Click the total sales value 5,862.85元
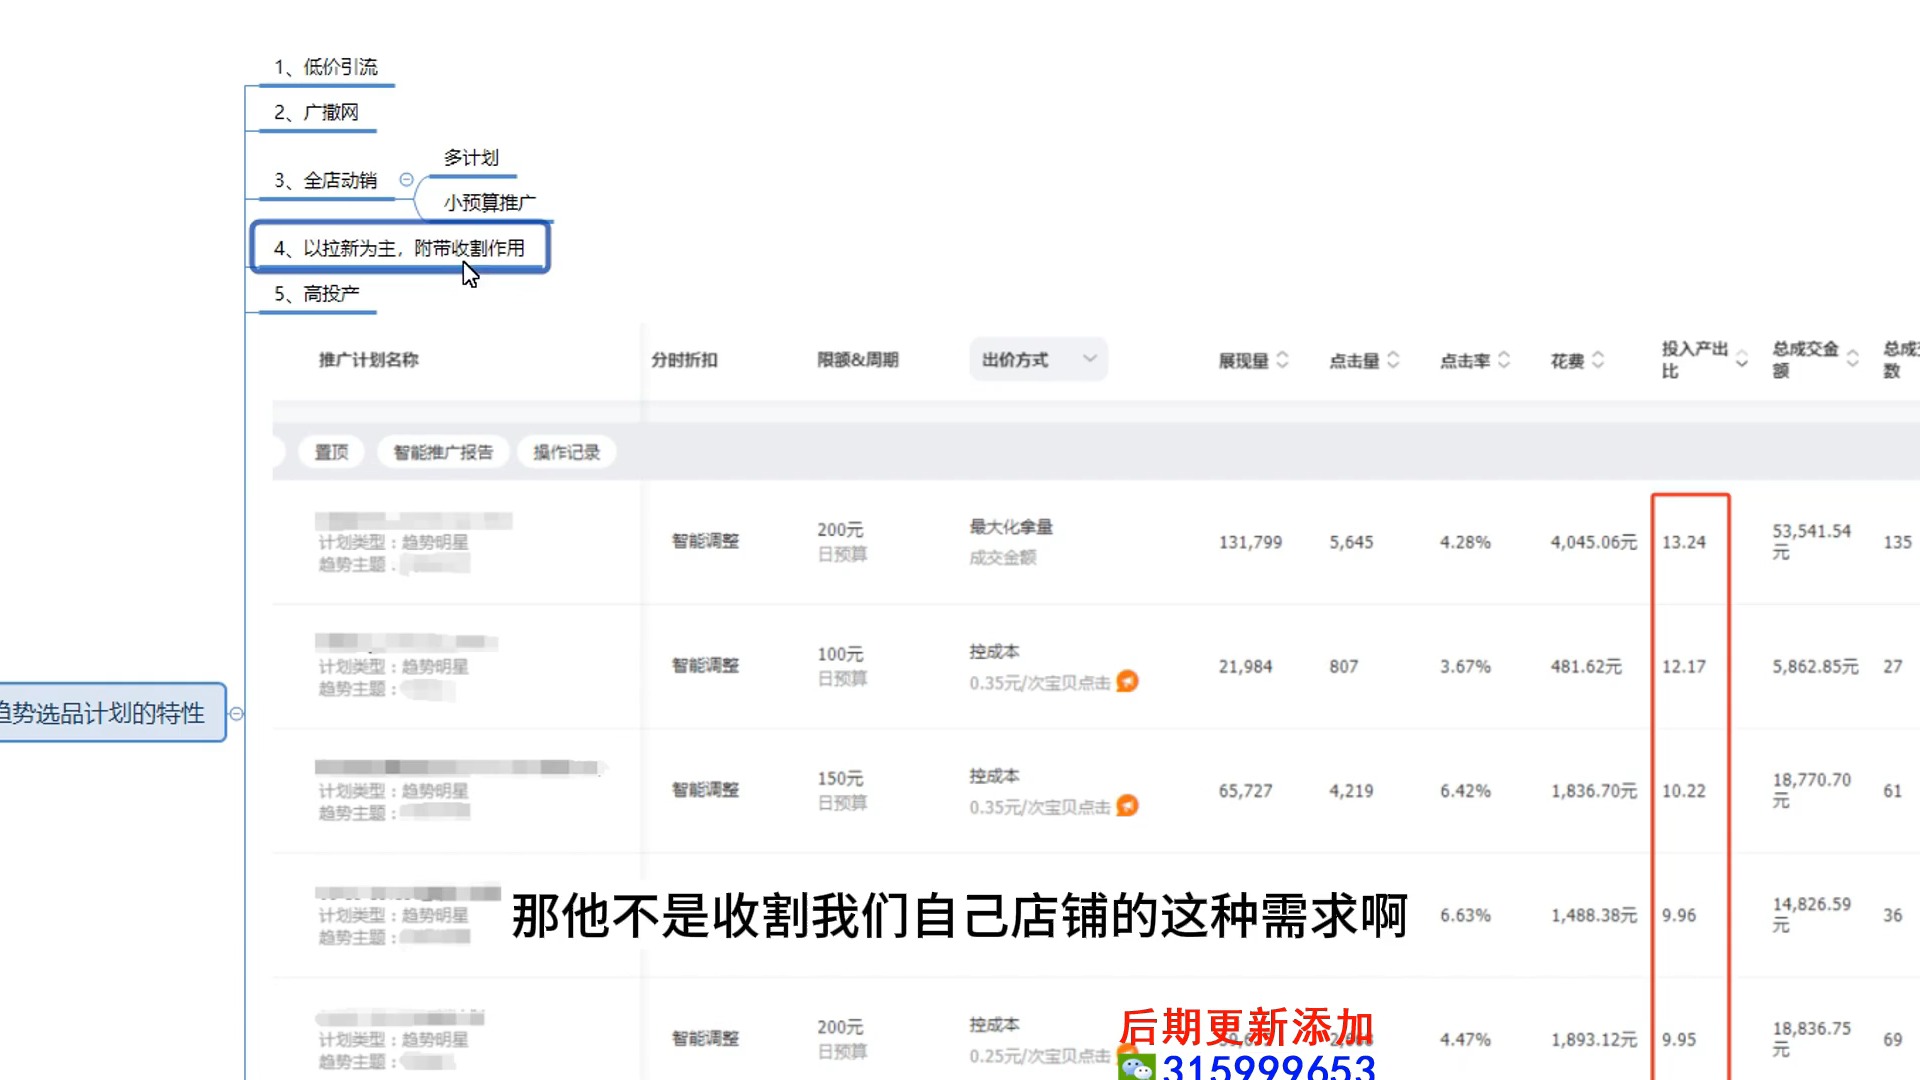This screenshot has width=1920, height=1080. (x=1815, y=666)
